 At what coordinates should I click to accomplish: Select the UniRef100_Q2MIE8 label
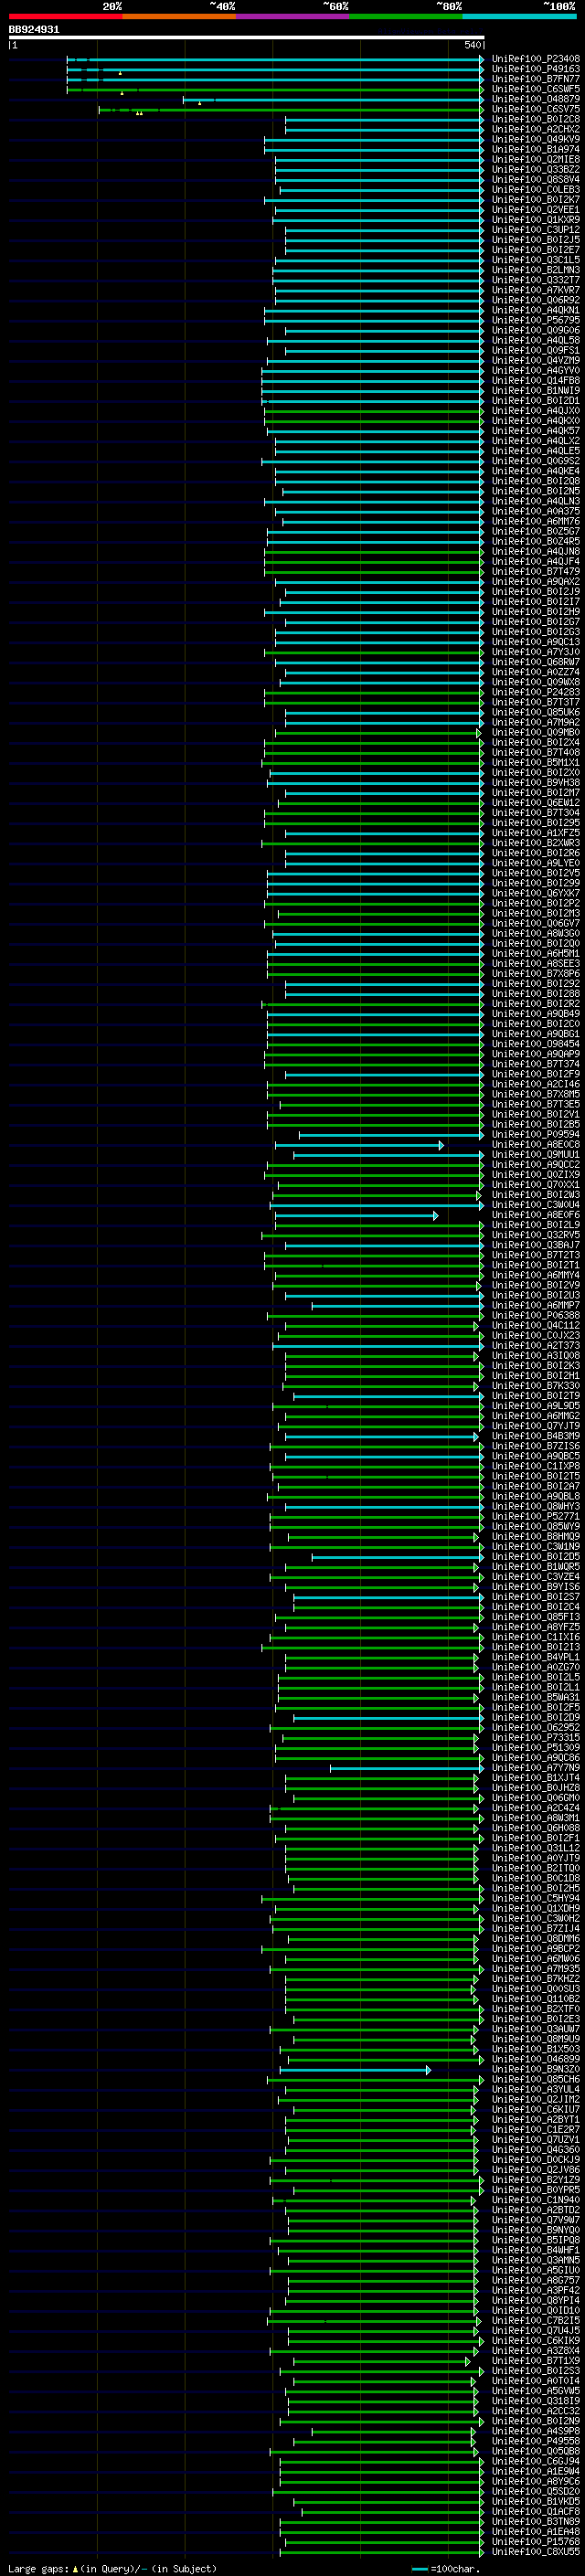coord(536,159)
